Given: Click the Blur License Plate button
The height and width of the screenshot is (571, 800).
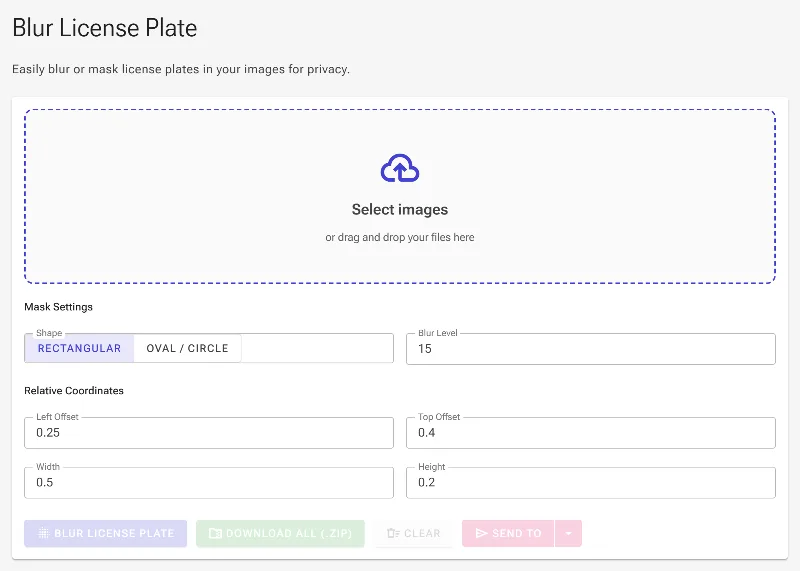Looking at the screenshot, I should (106, 533).
